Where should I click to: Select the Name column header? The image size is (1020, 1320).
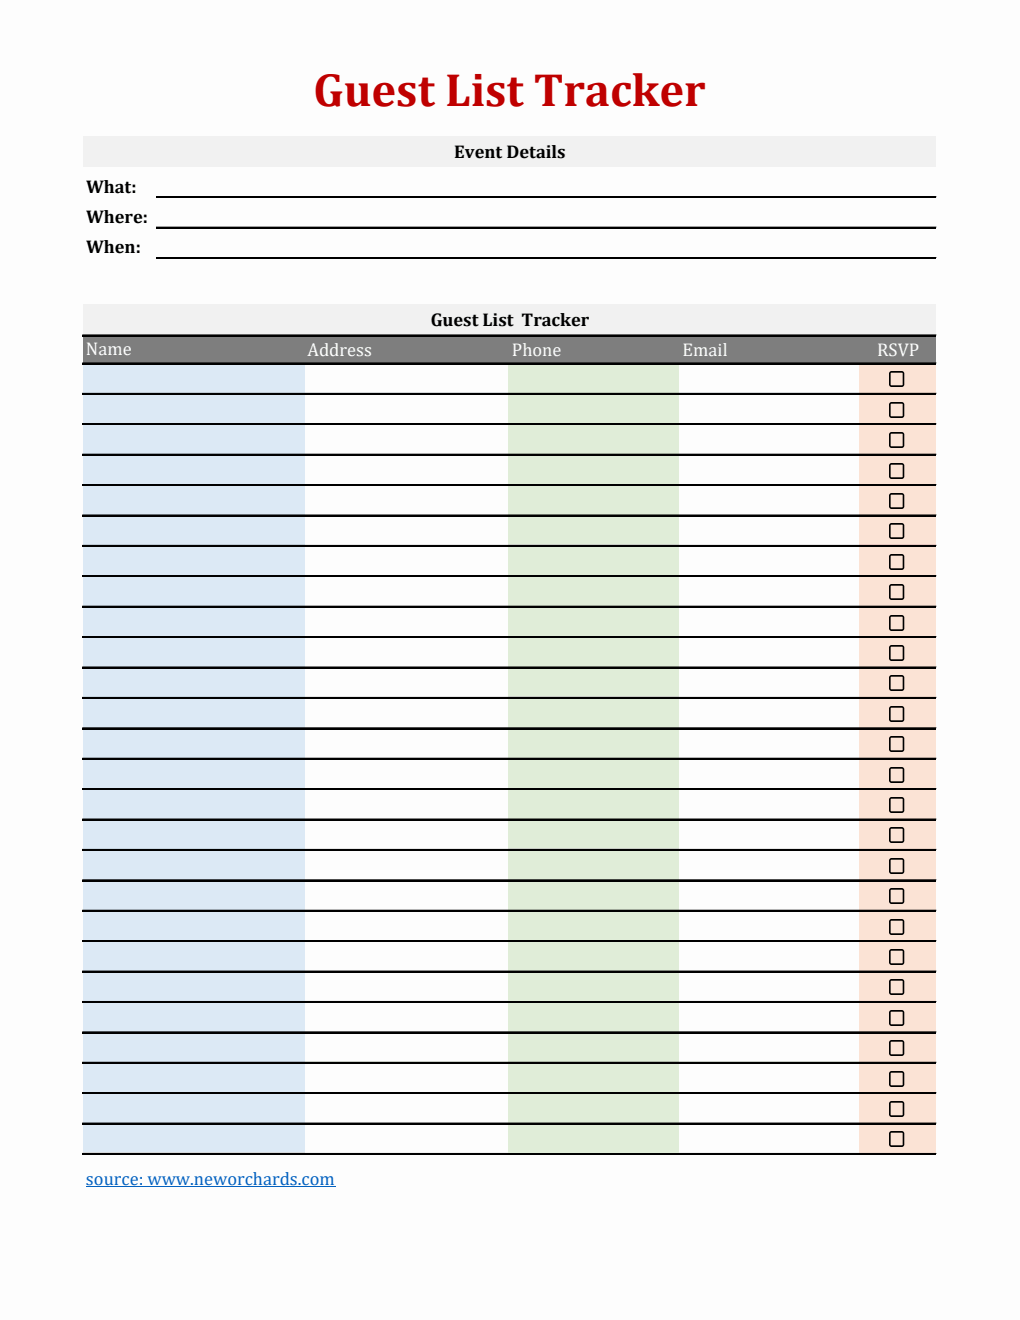tap(109, 349)
